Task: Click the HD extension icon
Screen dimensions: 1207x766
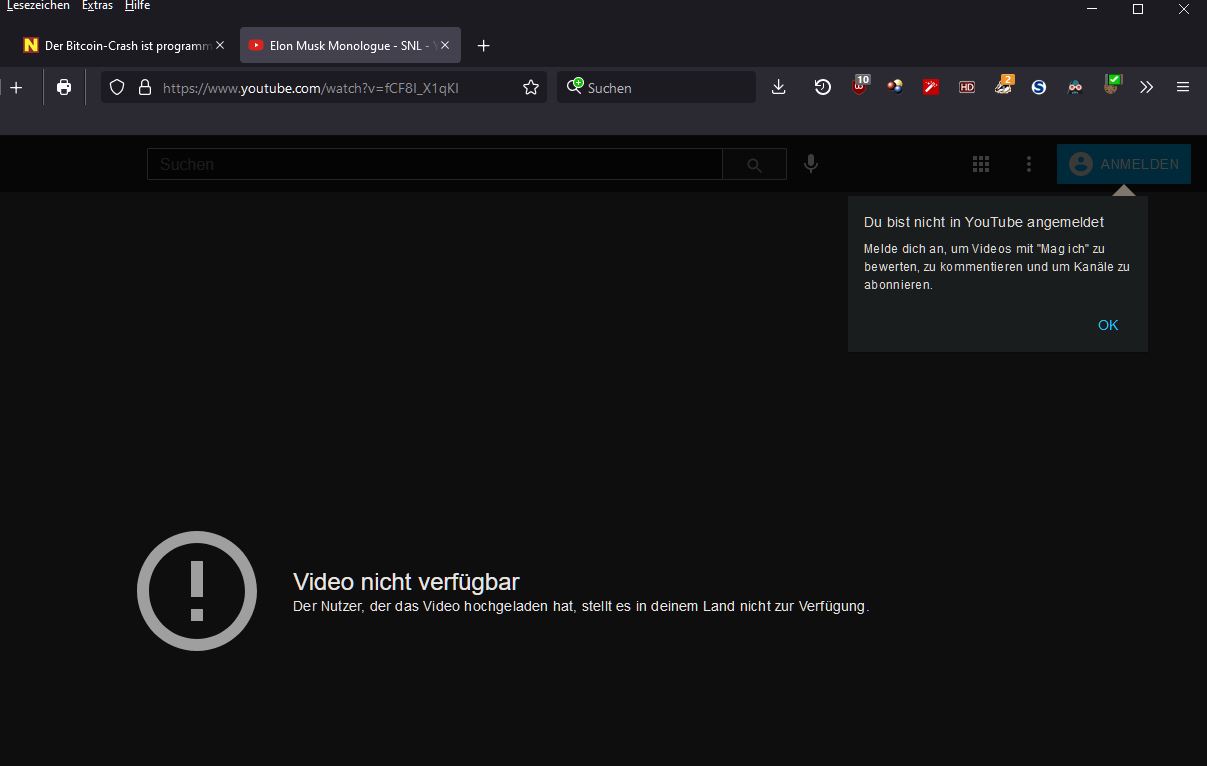Action: tap(966, 87)
